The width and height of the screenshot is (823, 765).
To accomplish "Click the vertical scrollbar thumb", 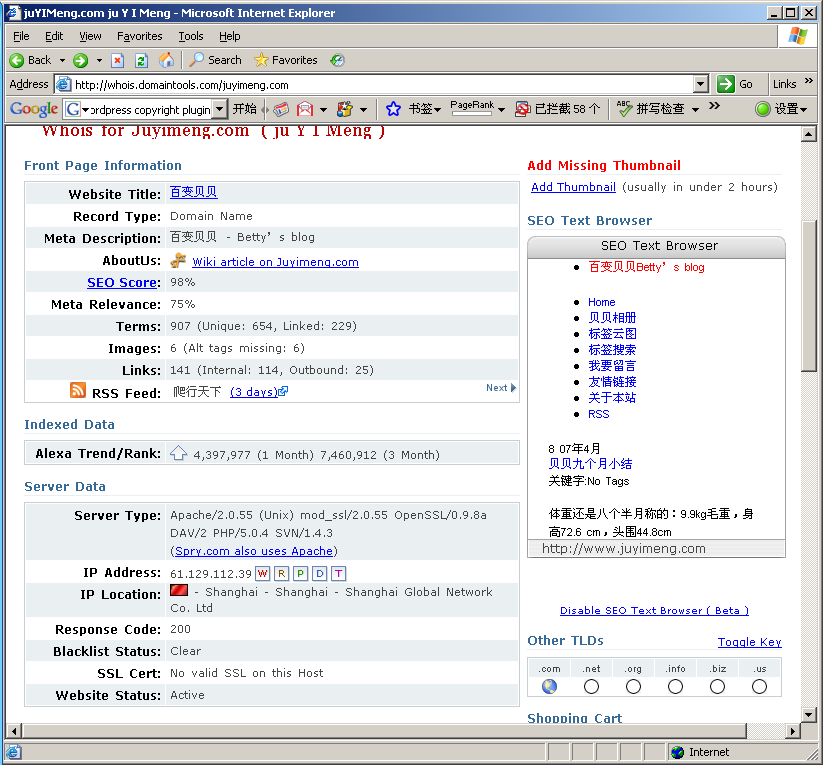I will 808,297.
